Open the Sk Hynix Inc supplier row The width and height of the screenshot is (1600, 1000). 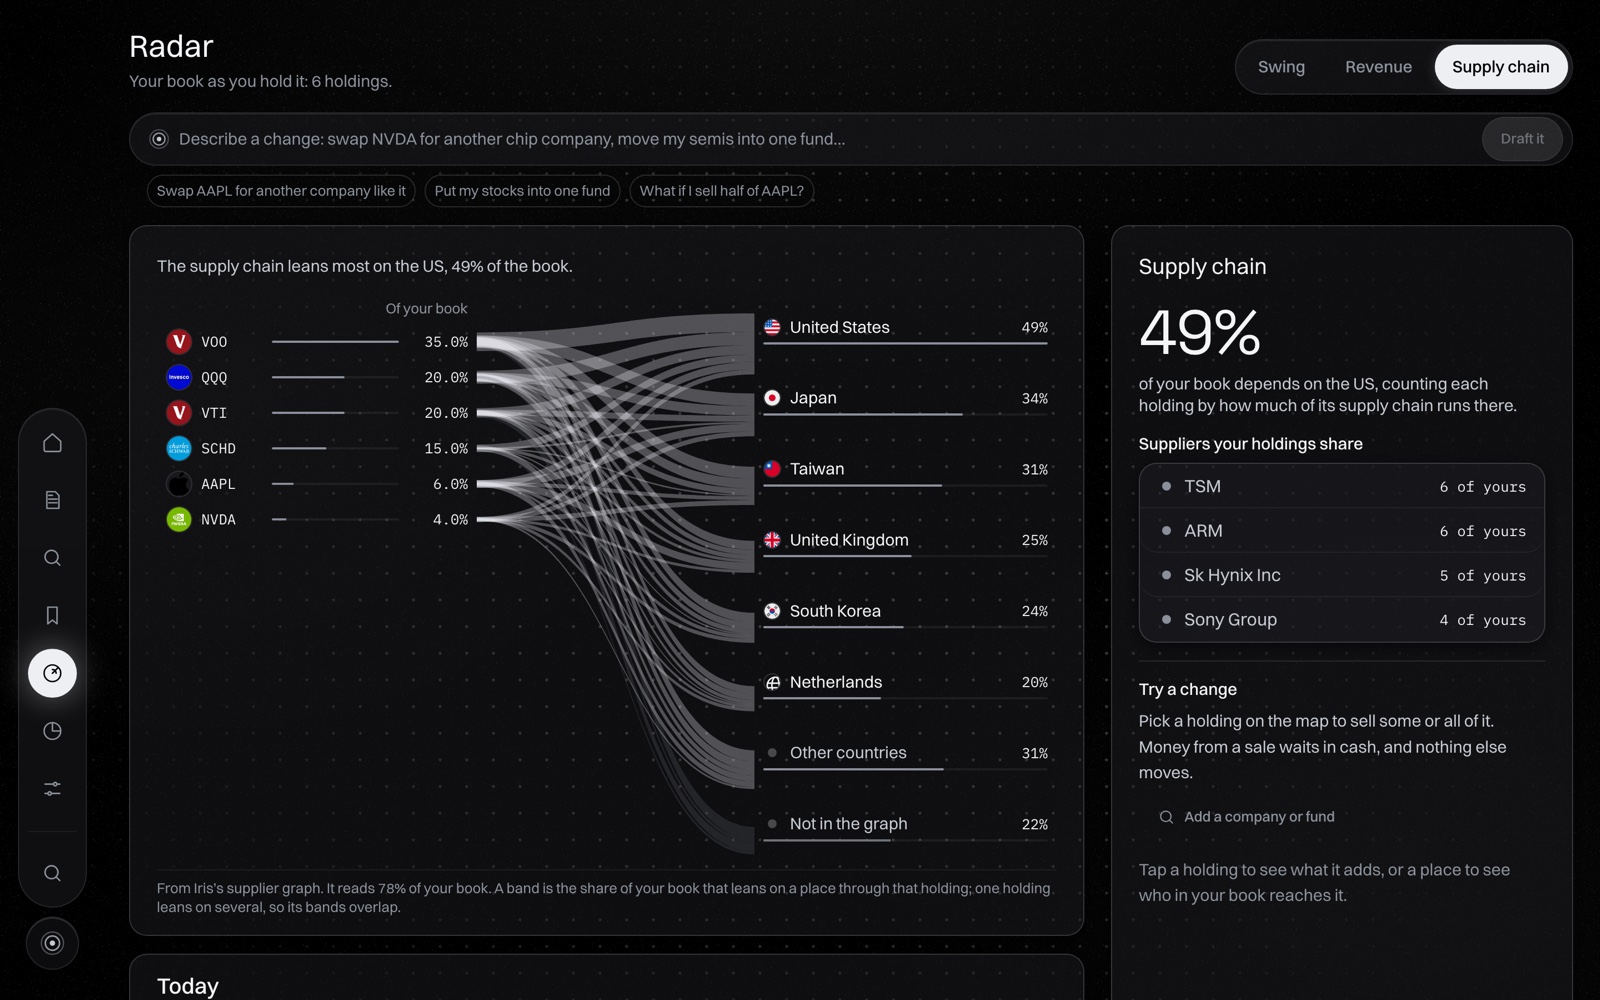1341,575
